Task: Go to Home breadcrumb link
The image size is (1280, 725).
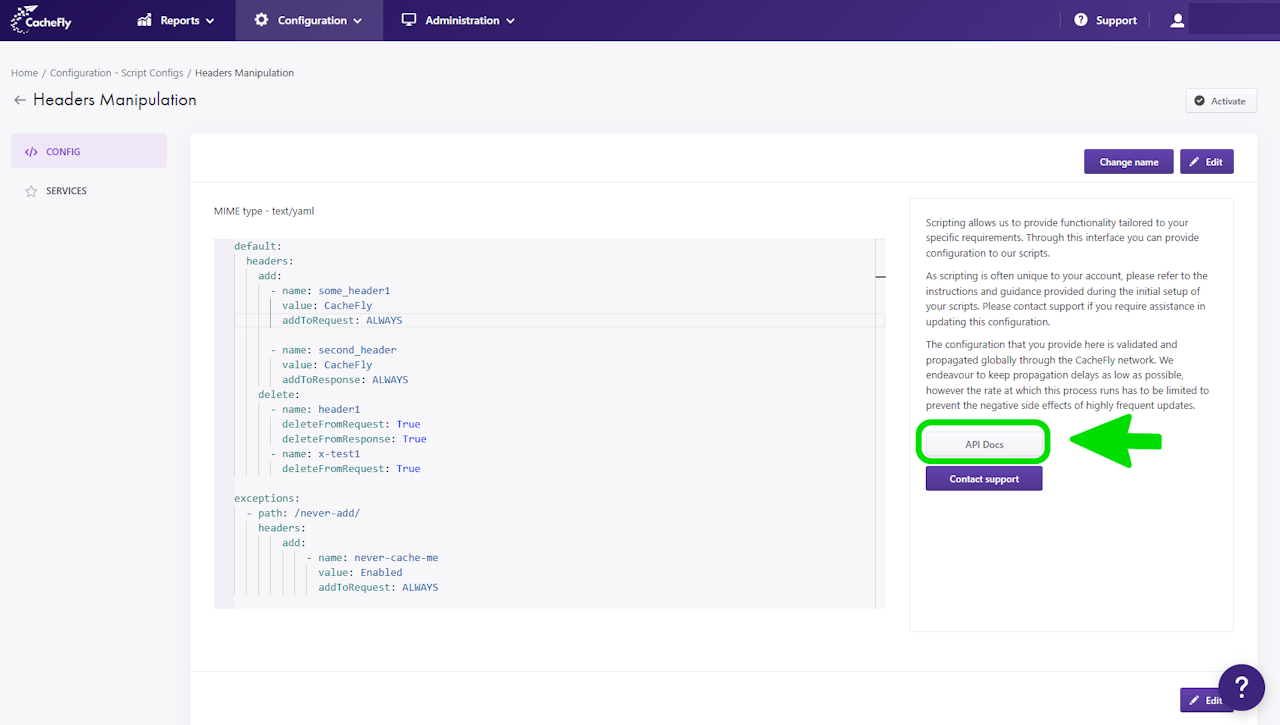Action: click(24, 73)
